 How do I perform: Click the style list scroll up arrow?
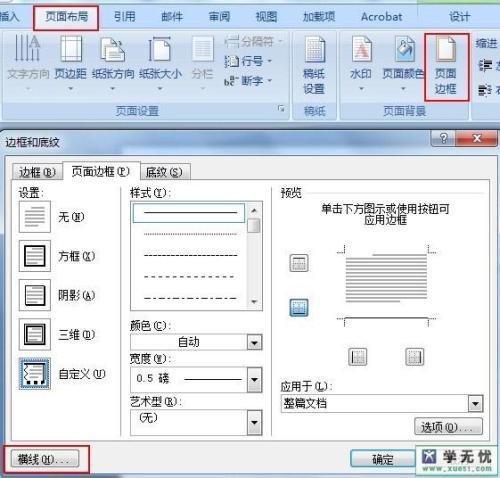(254, 211)
